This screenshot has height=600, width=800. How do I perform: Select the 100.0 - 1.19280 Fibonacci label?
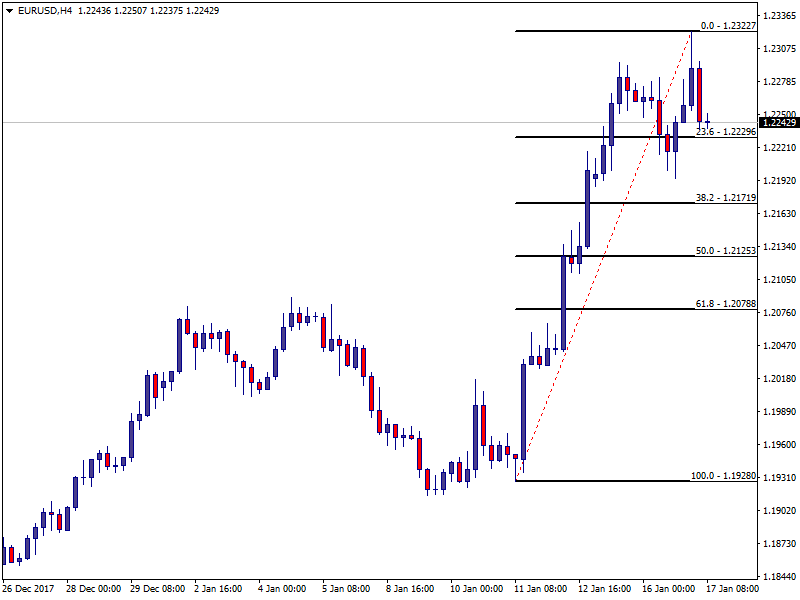[x=722, y=476]
